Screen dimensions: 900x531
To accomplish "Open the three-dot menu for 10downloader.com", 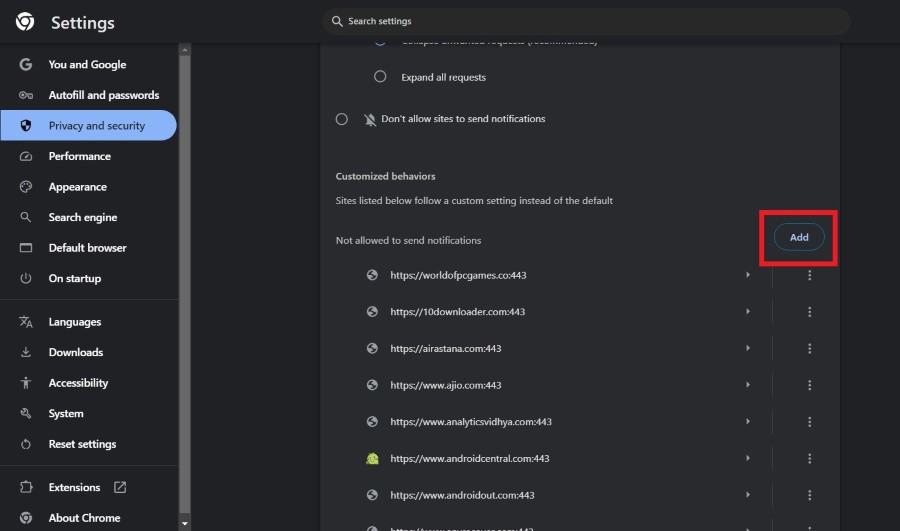I will pyautogui.click(x=809, y=312).
